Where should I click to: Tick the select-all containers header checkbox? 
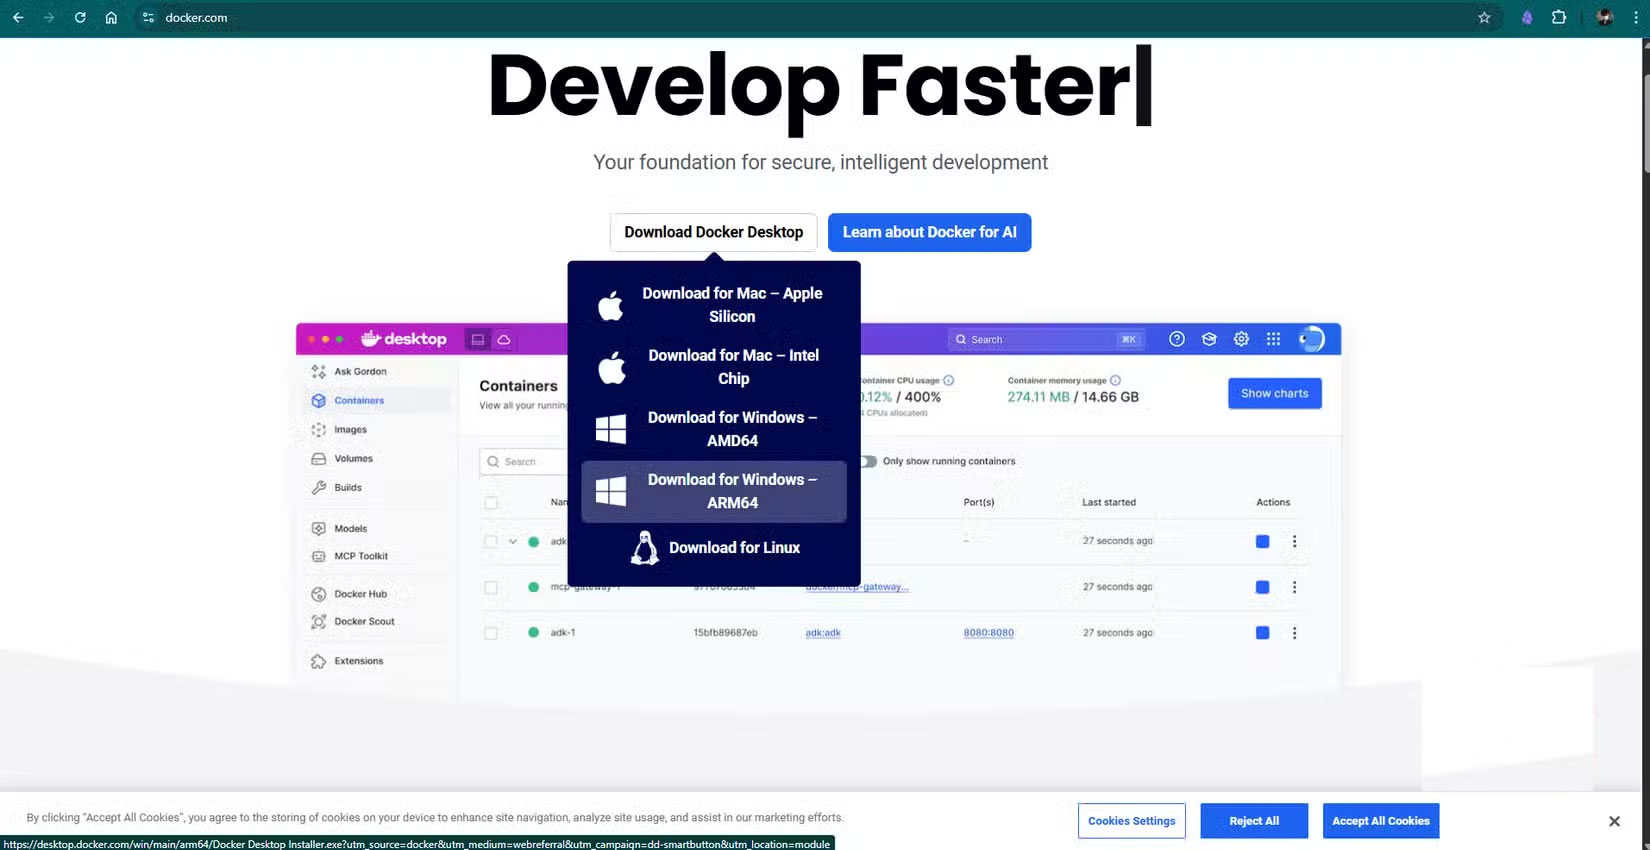[491, 502]
